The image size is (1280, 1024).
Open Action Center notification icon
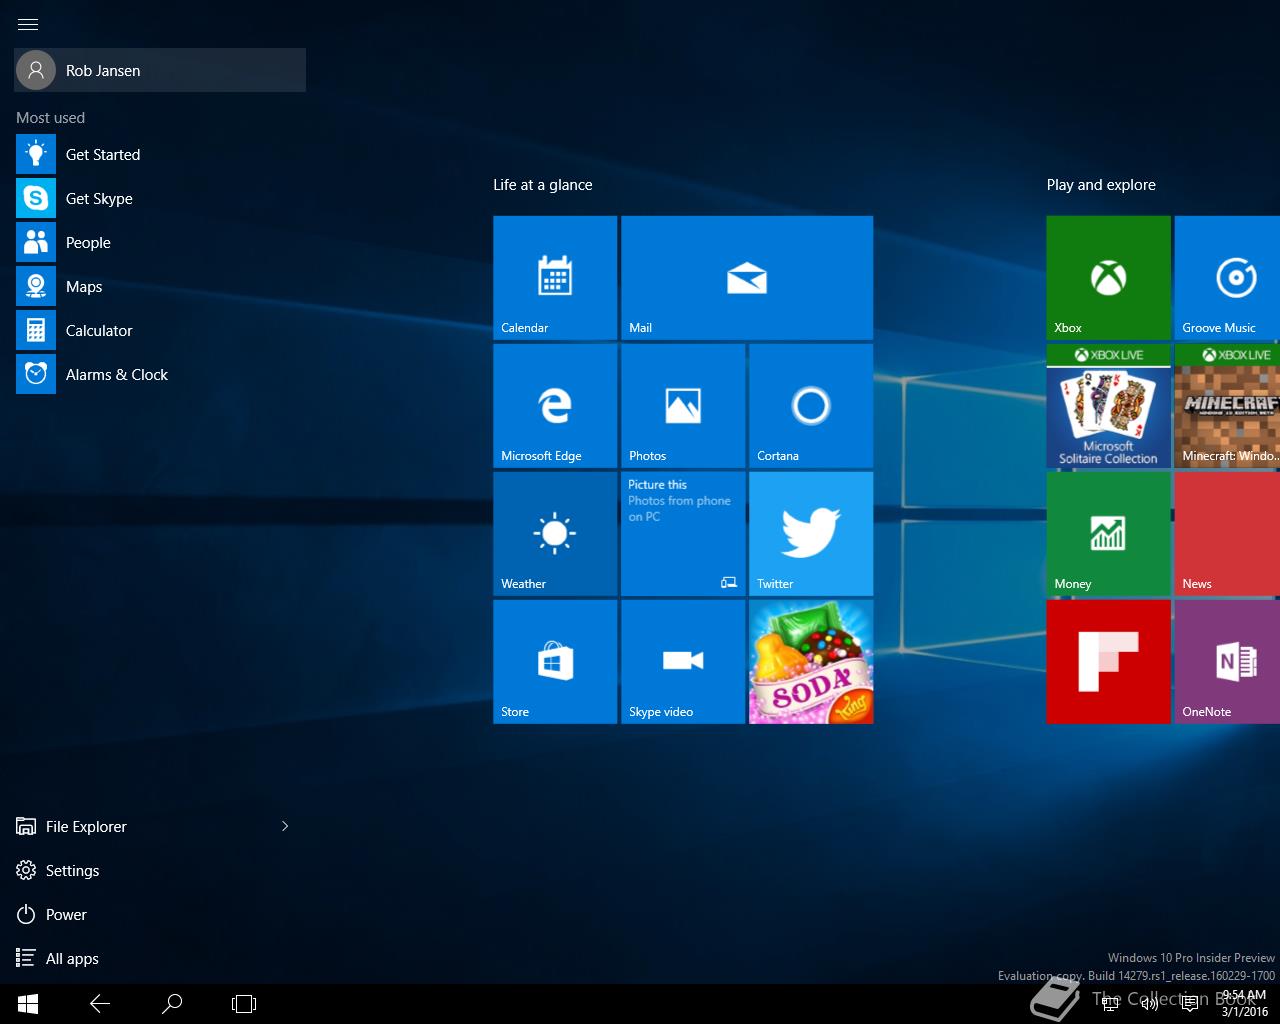[x=1190, y=1004]
